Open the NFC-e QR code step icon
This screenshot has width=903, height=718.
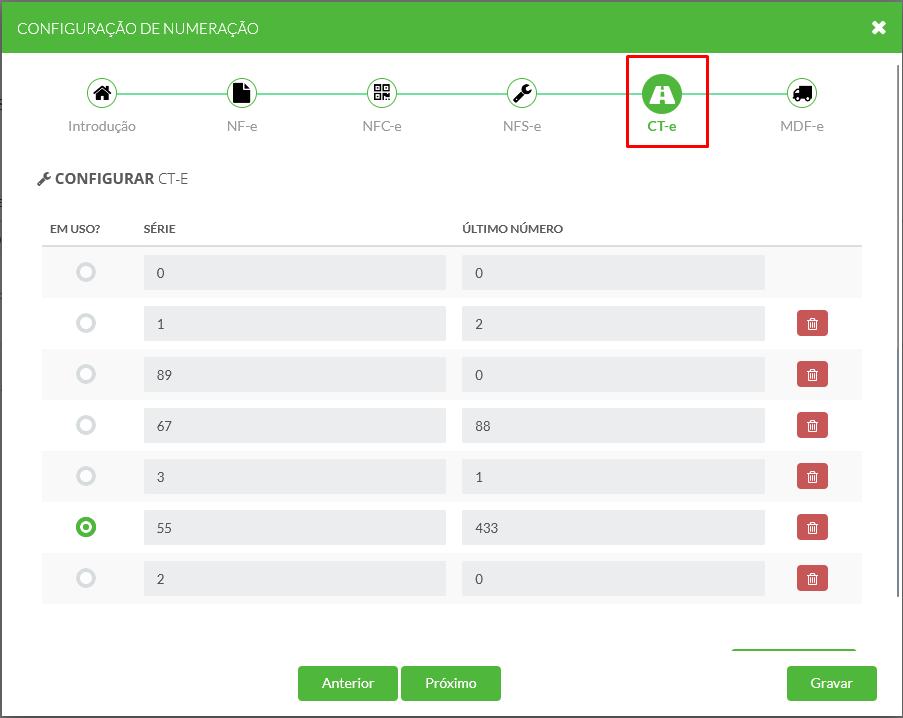click(382, 93)
